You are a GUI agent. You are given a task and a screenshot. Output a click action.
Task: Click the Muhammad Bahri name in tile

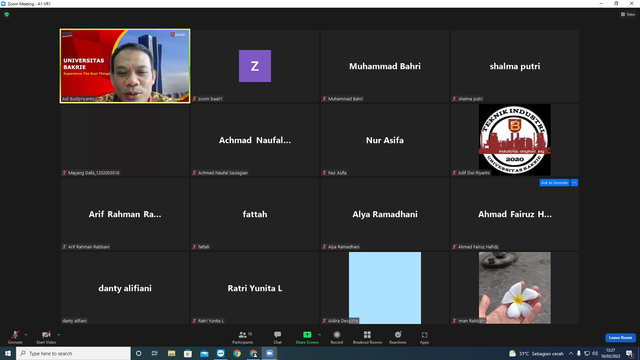385,66
